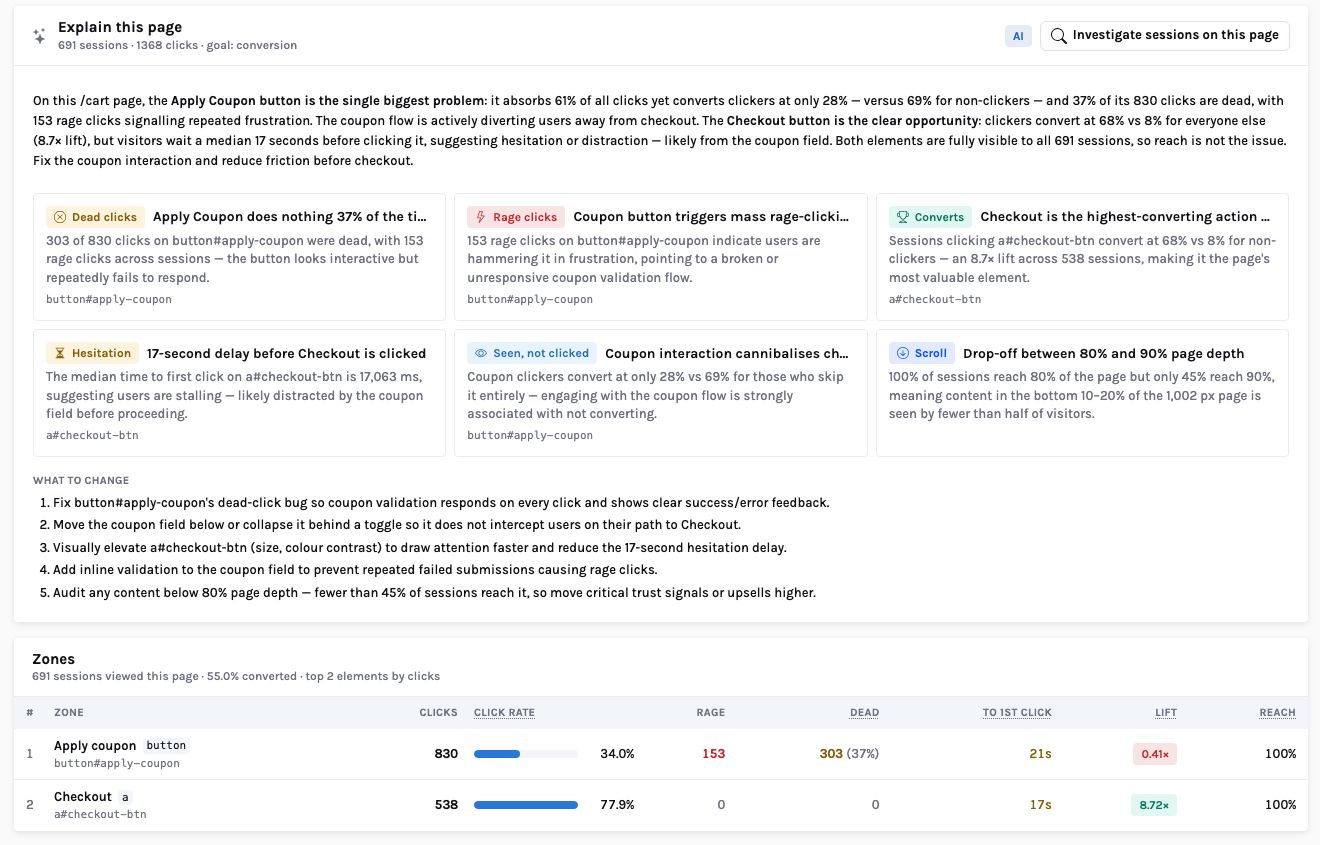Viewport: 1320px width, 845px height.
Task: Click the sparkle icon beside Explain this page
Action: pyautogui.click(x=39, y=36)
